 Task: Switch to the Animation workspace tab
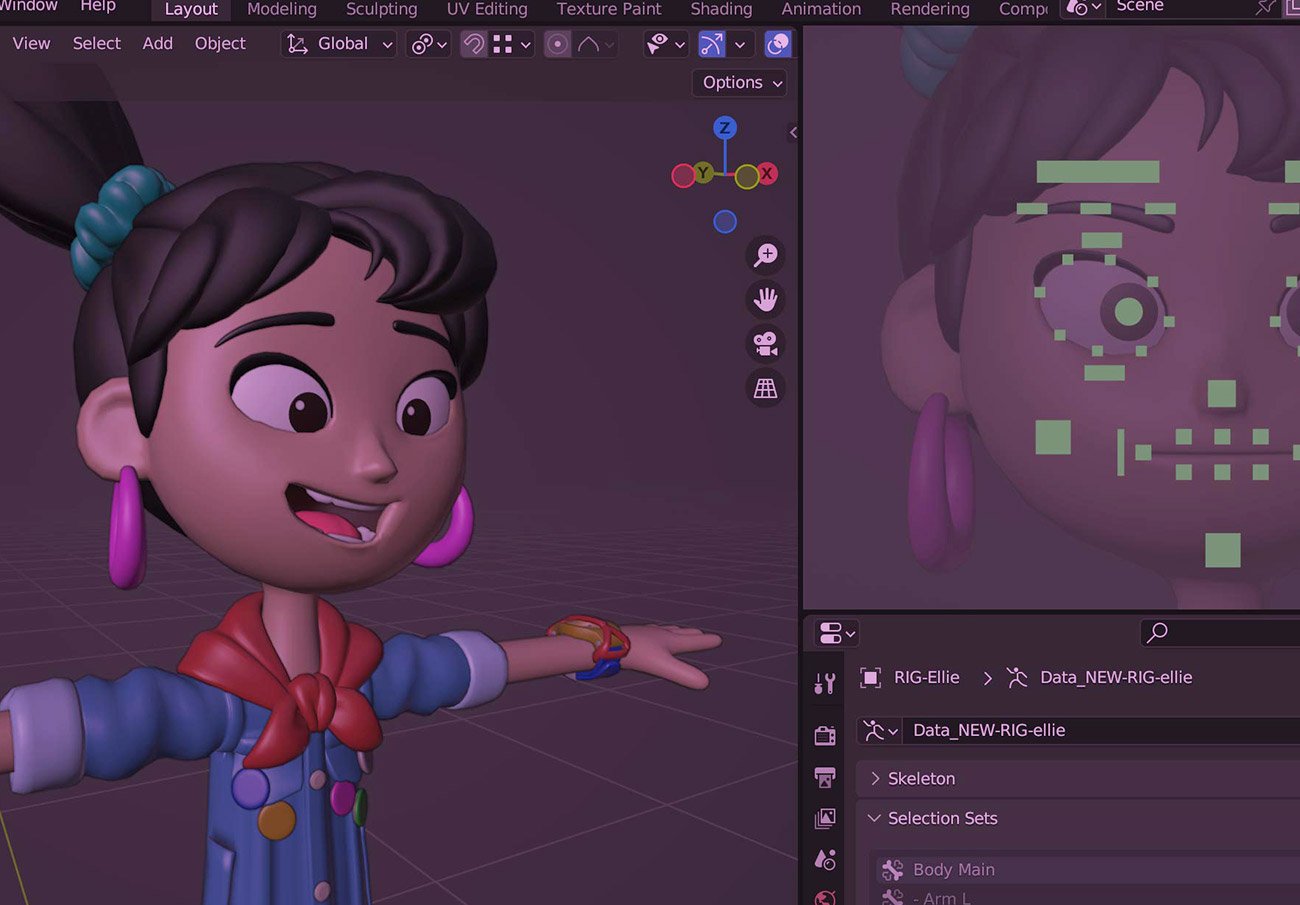[821, 9]
